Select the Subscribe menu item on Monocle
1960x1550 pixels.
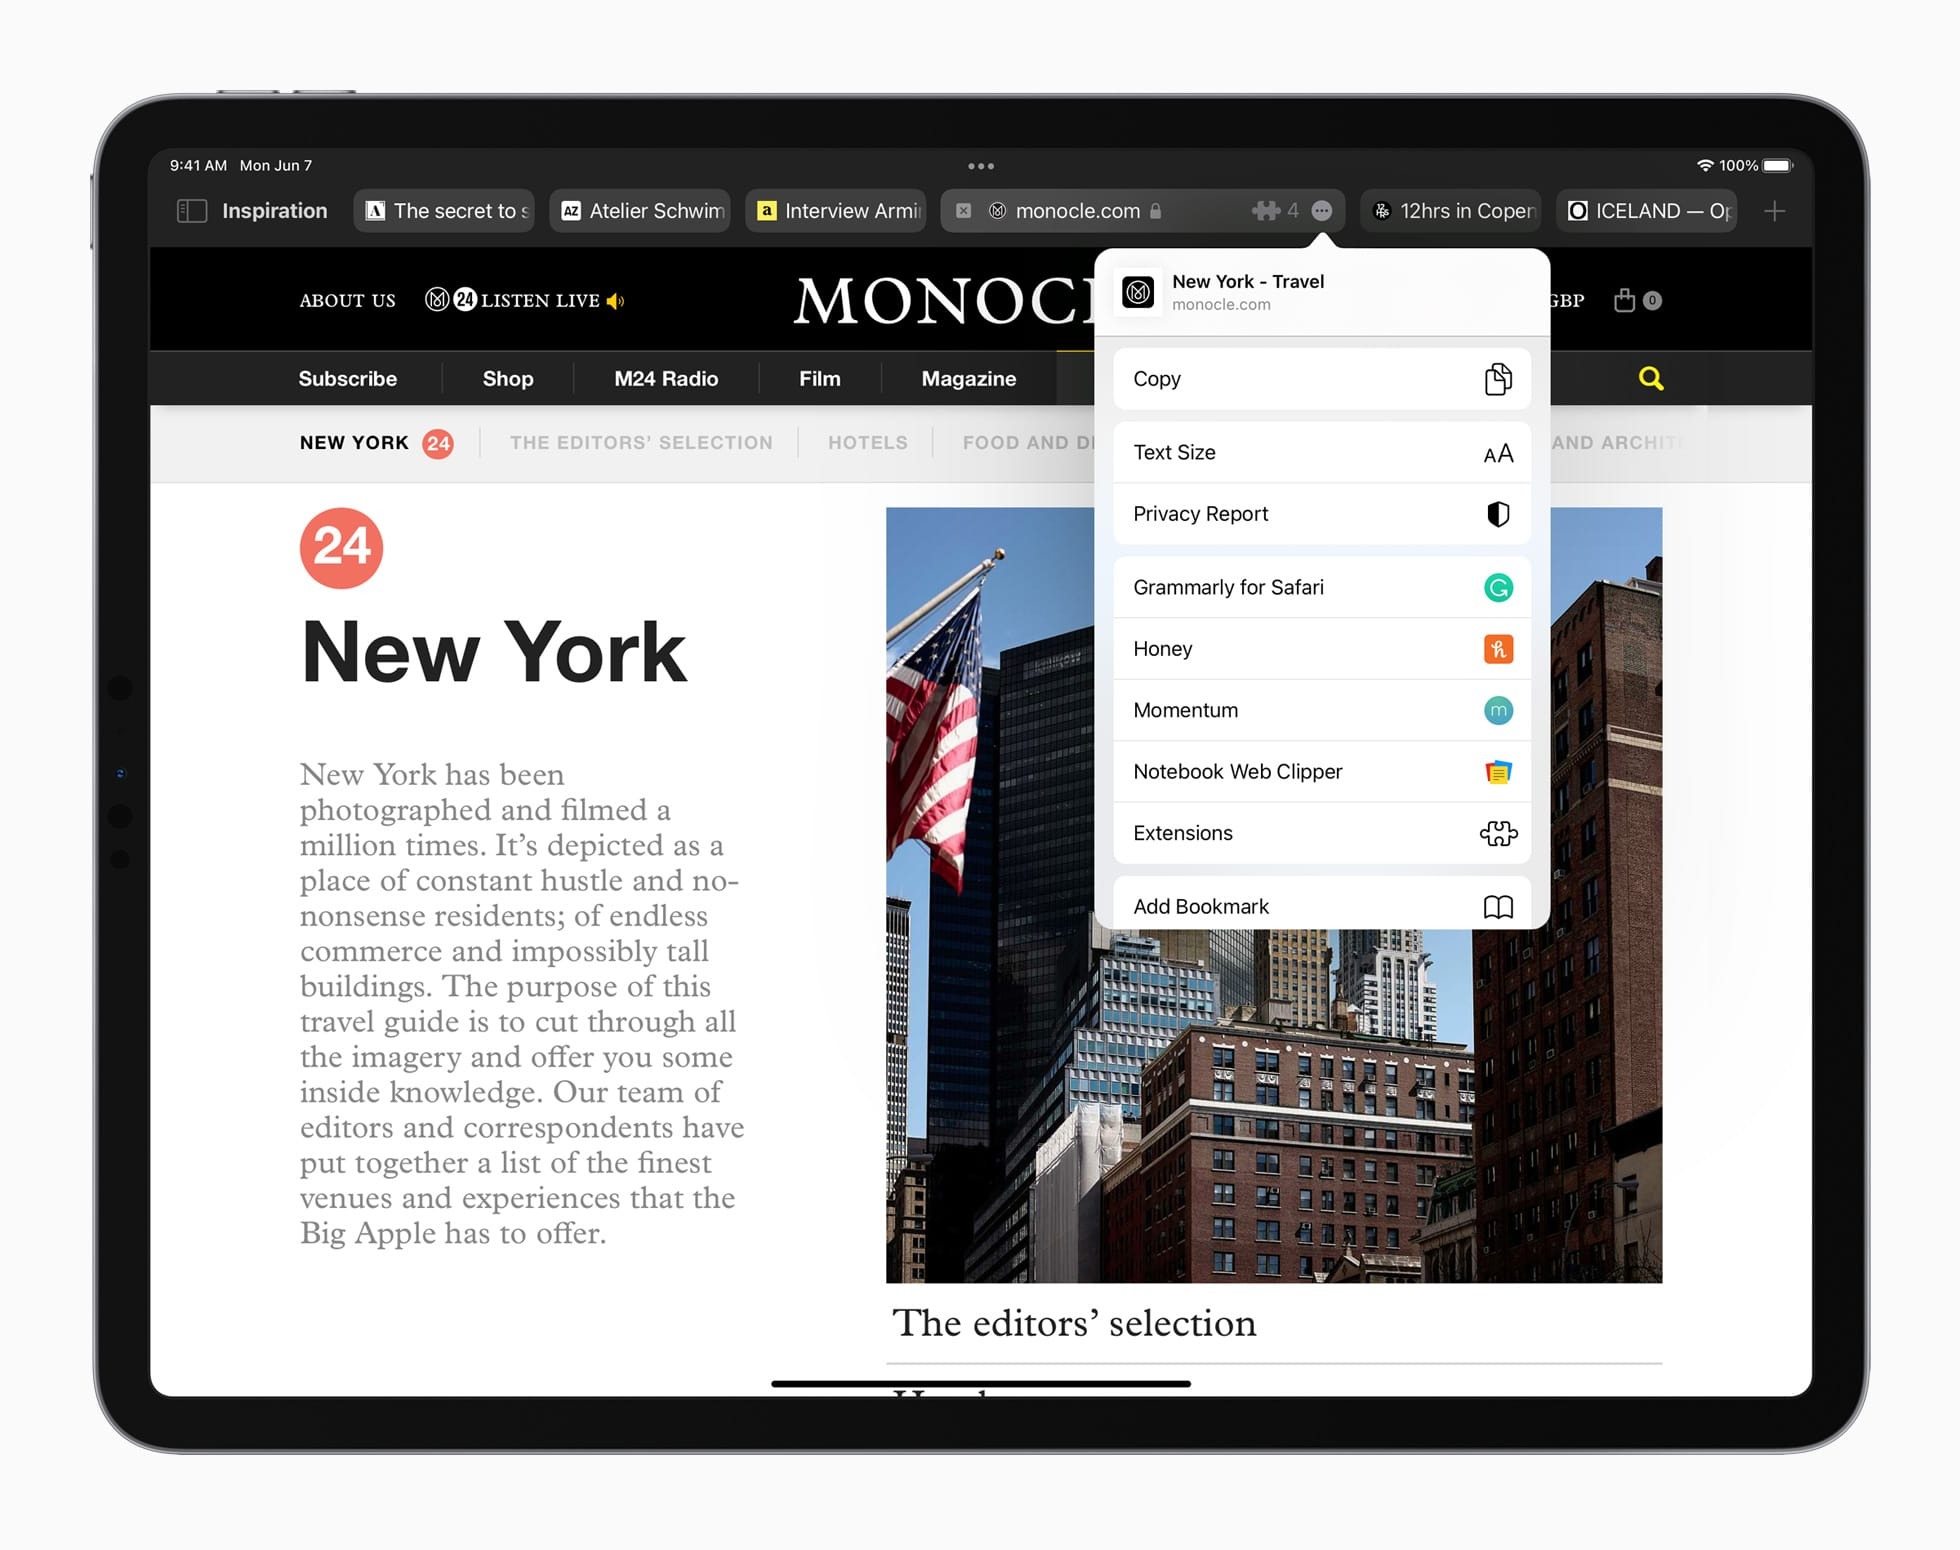coord(347,379)
